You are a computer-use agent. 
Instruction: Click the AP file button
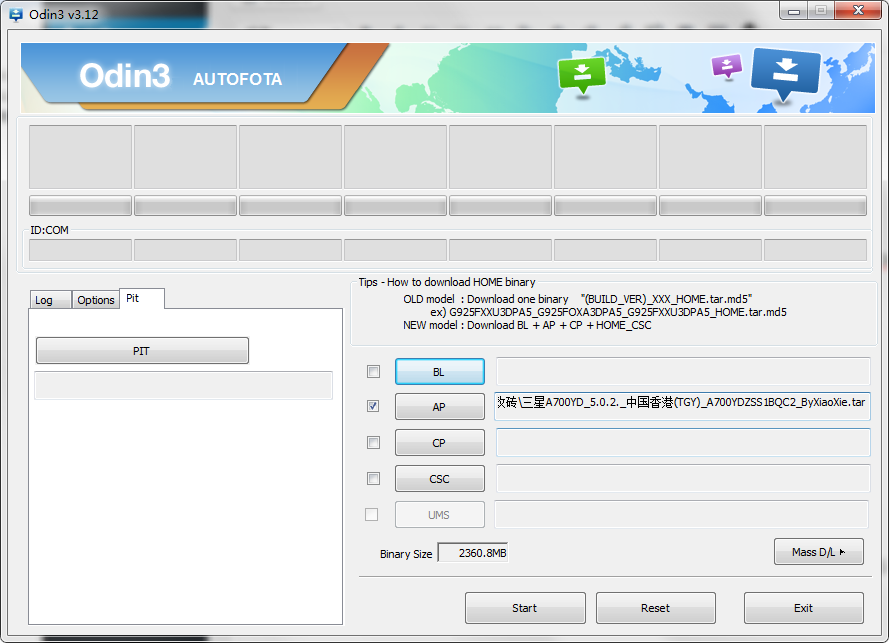pyautogui.click(x=439, y=407)
